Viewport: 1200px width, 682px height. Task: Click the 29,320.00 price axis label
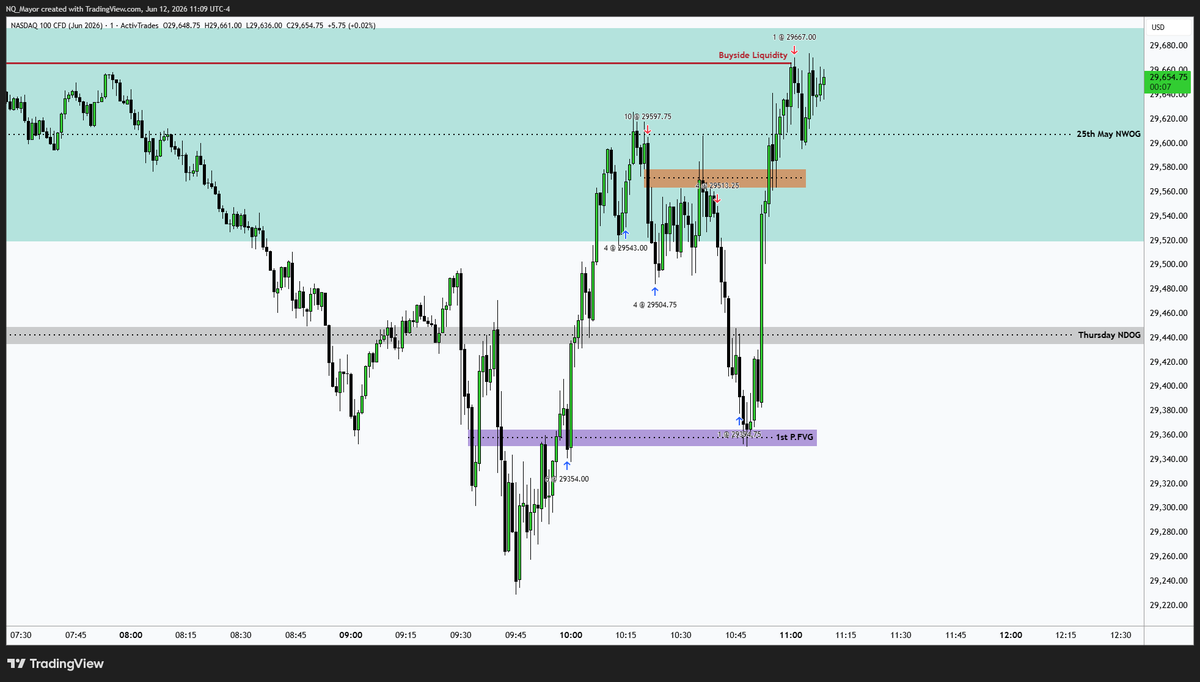click(1168, 483)
